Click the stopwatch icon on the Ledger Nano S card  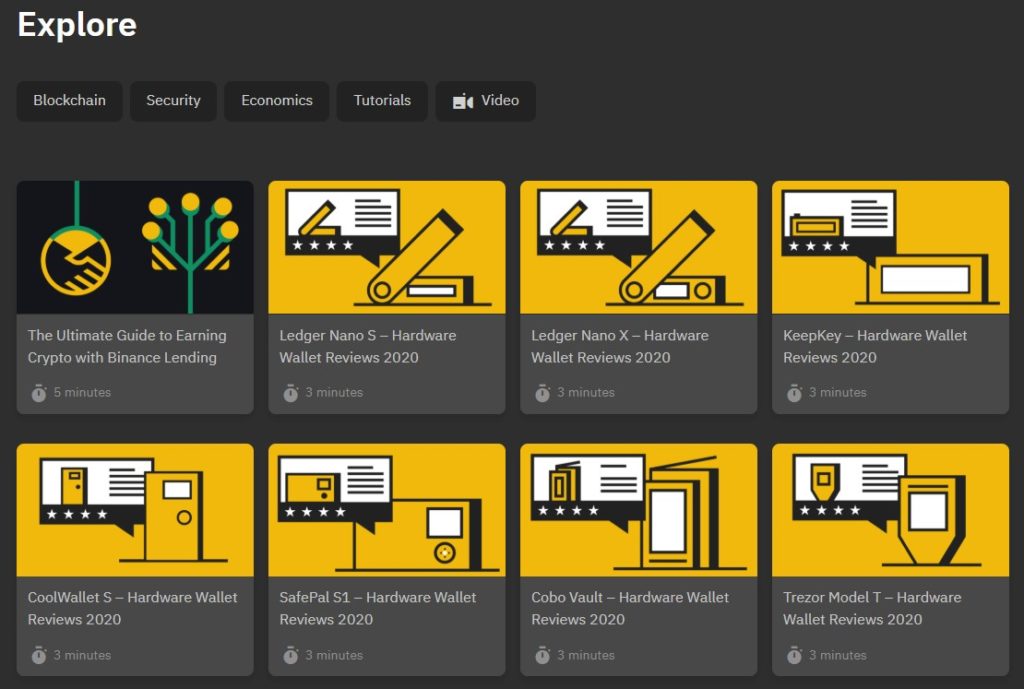coord(291,393)
